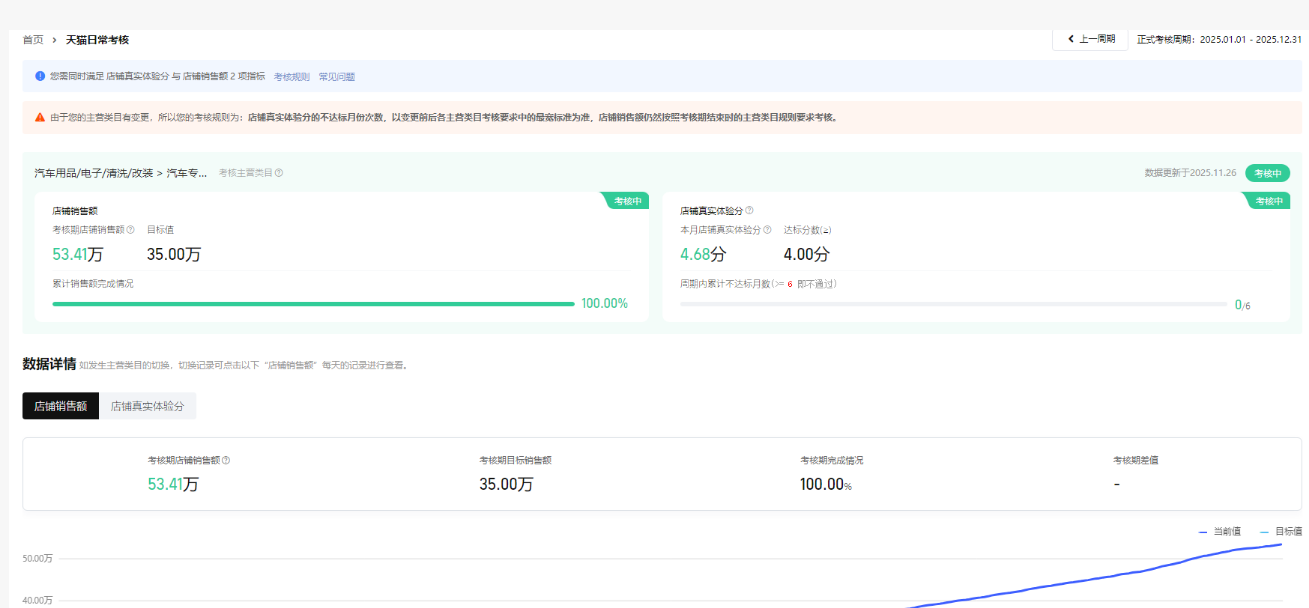The image size is (1309, 608).
Task: Switch to 店铺真实体验分 data tab
Action: pos(148,406)
